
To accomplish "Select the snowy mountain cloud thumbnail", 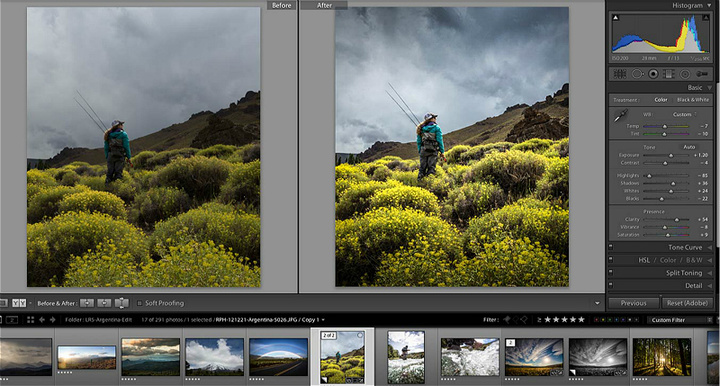I will click(x=214, y=357).
